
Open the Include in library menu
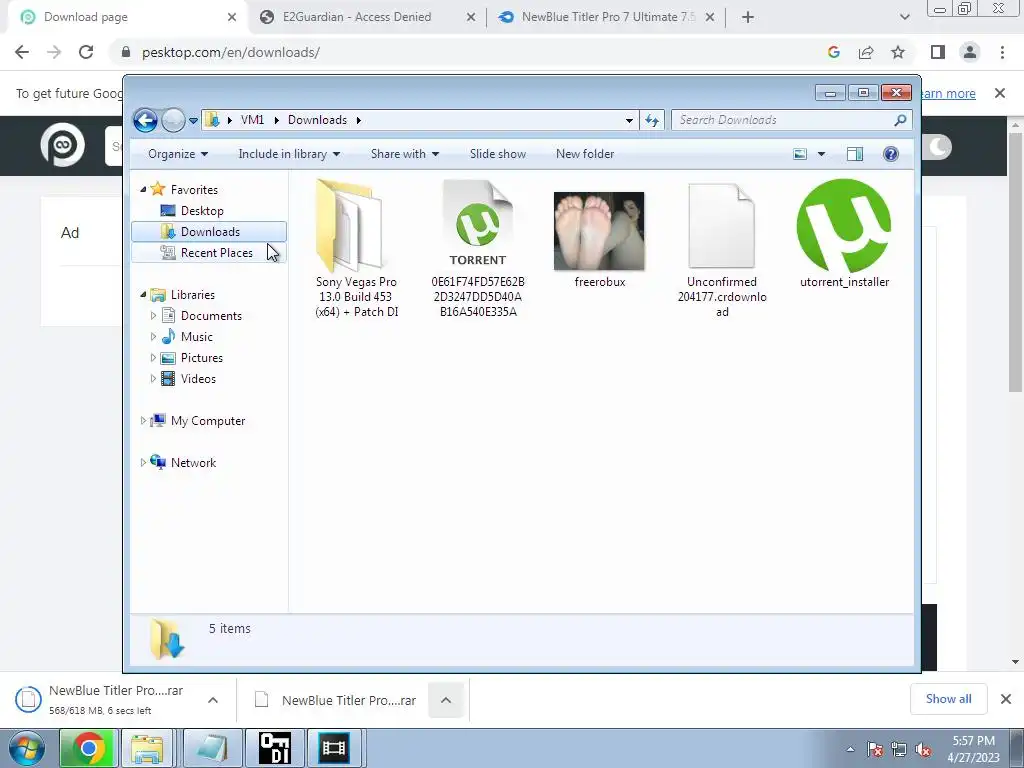(289, 154)
